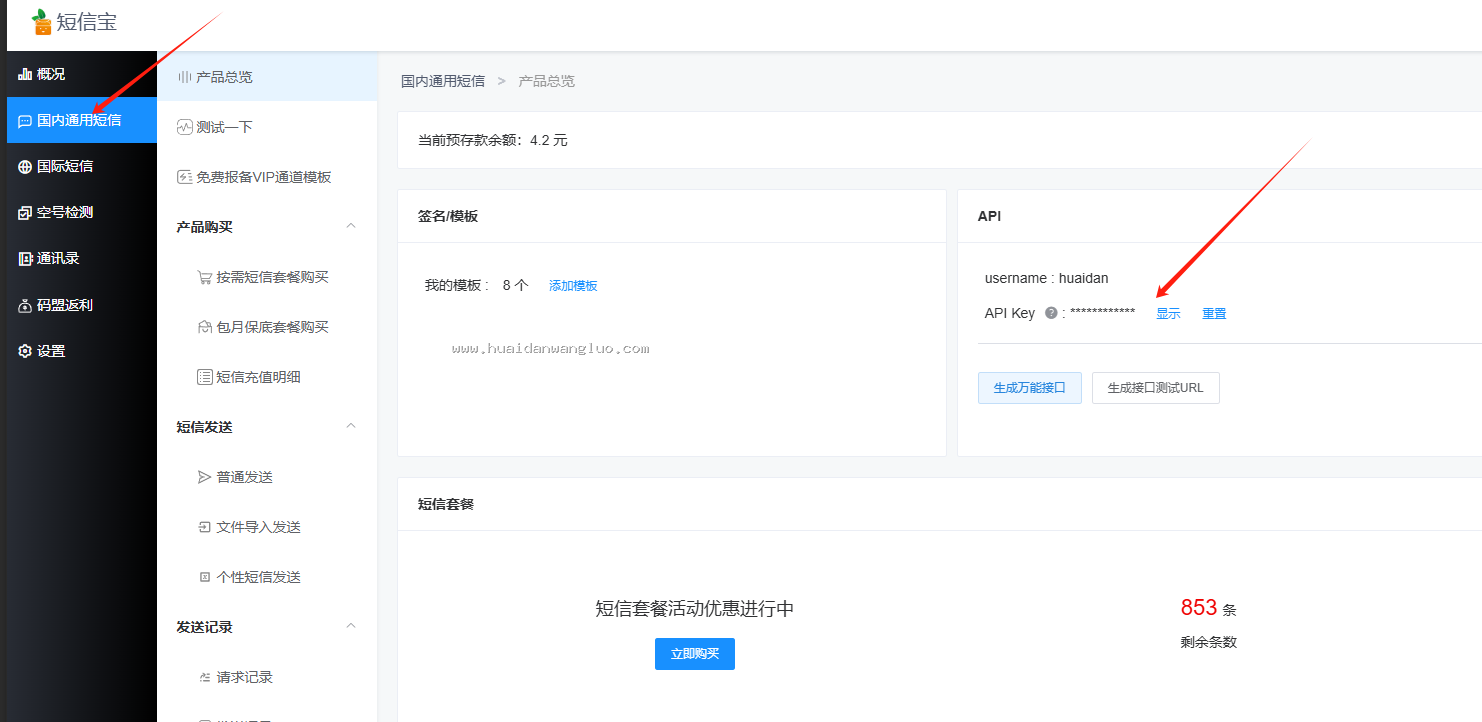Image resolution: width=1482 pixels, height=722 pixels.
Task: Click the username : huaidan text
Action: tap(1046, 278)
